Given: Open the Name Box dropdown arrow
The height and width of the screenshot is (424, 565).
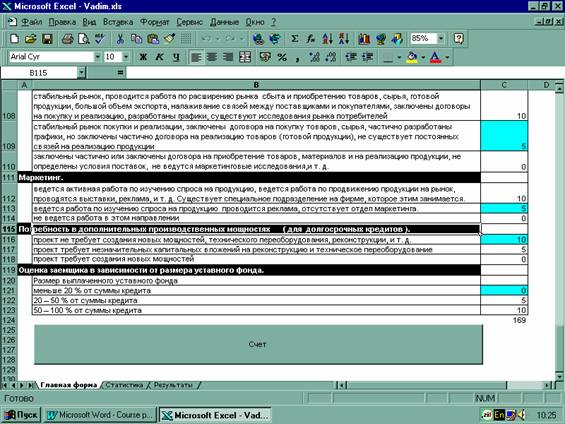Looking at the screenshot, I should point(81,73).
